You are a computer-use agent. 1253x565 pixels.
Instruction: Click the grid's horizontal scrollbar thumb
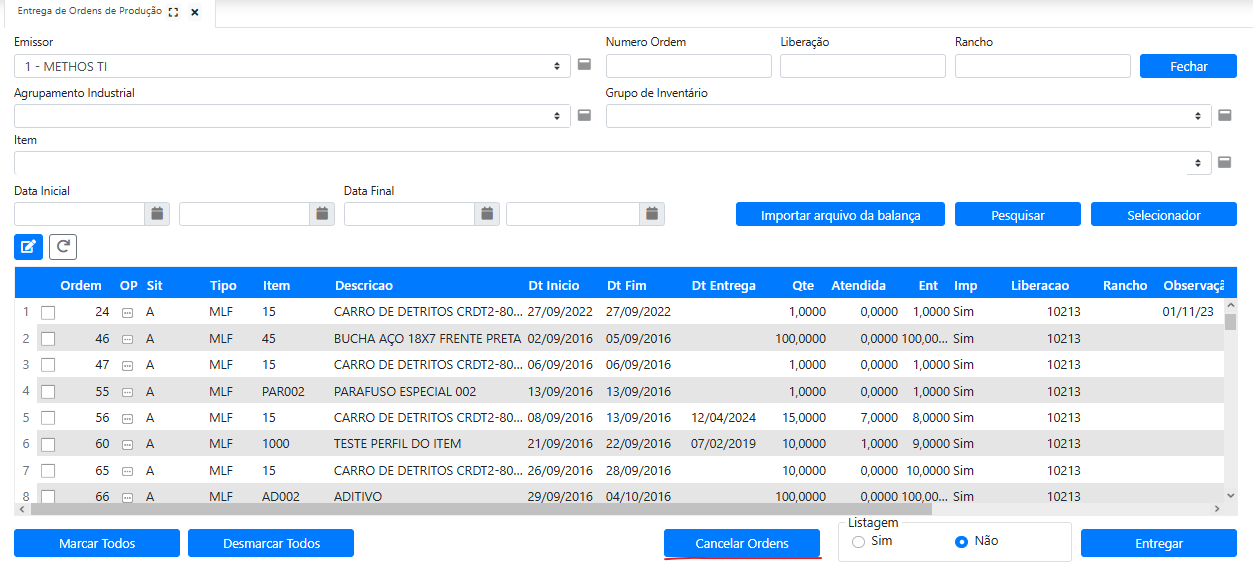tap(481, 509)
